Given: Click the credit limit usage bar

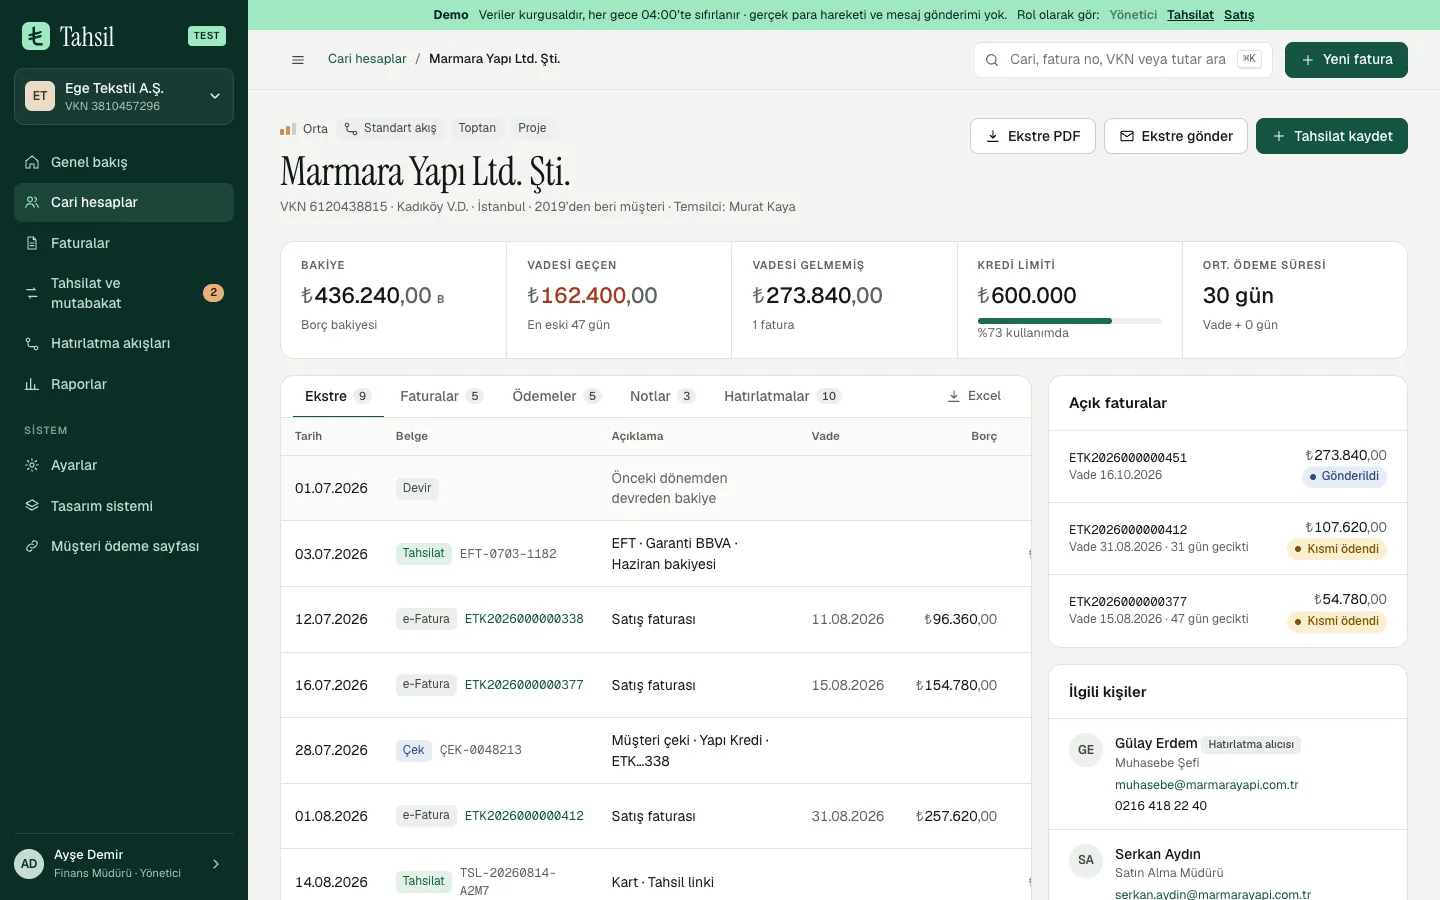Looking at the screenshot, I should [1069, 321].
